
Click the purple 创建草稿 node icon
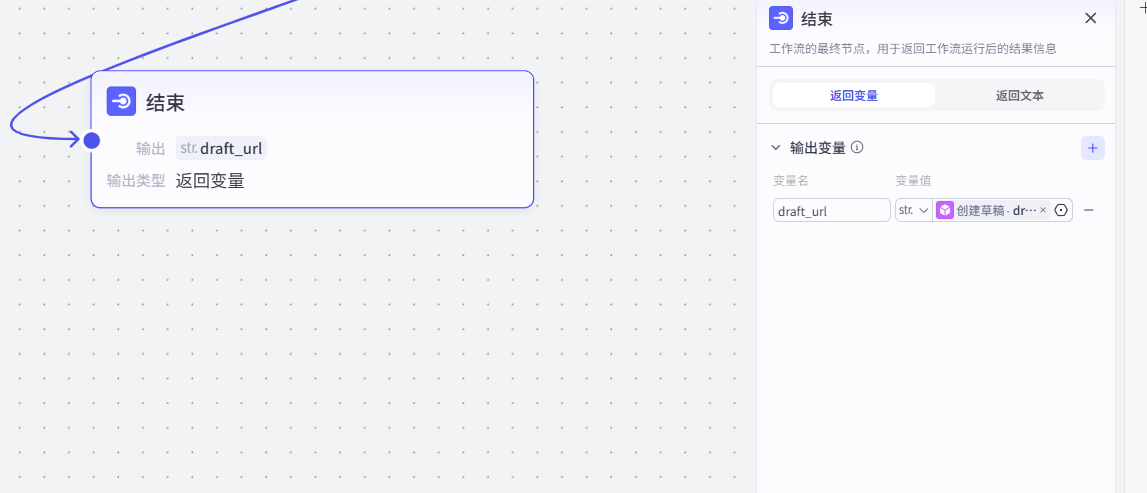point(945,210)
